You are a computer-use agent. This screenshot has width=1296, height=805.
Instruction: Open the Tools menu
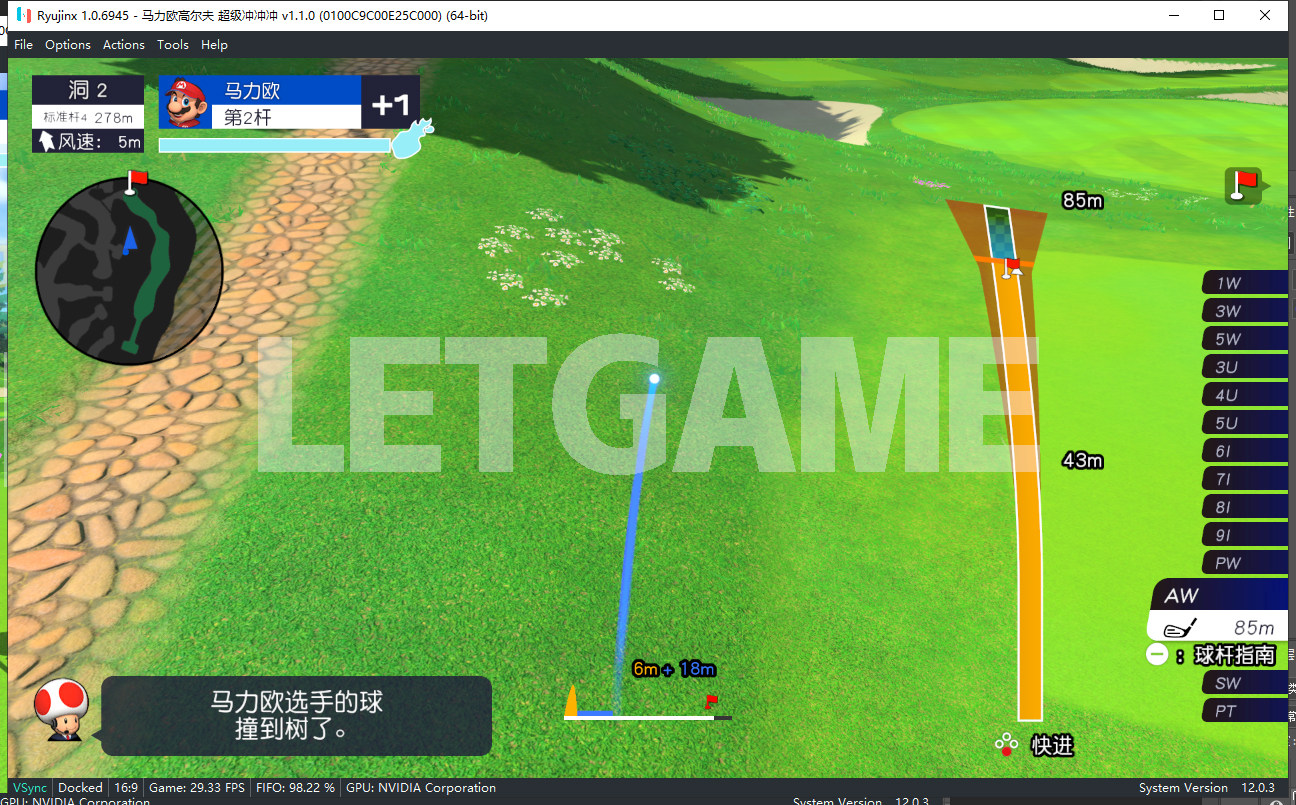pos(173,44)
